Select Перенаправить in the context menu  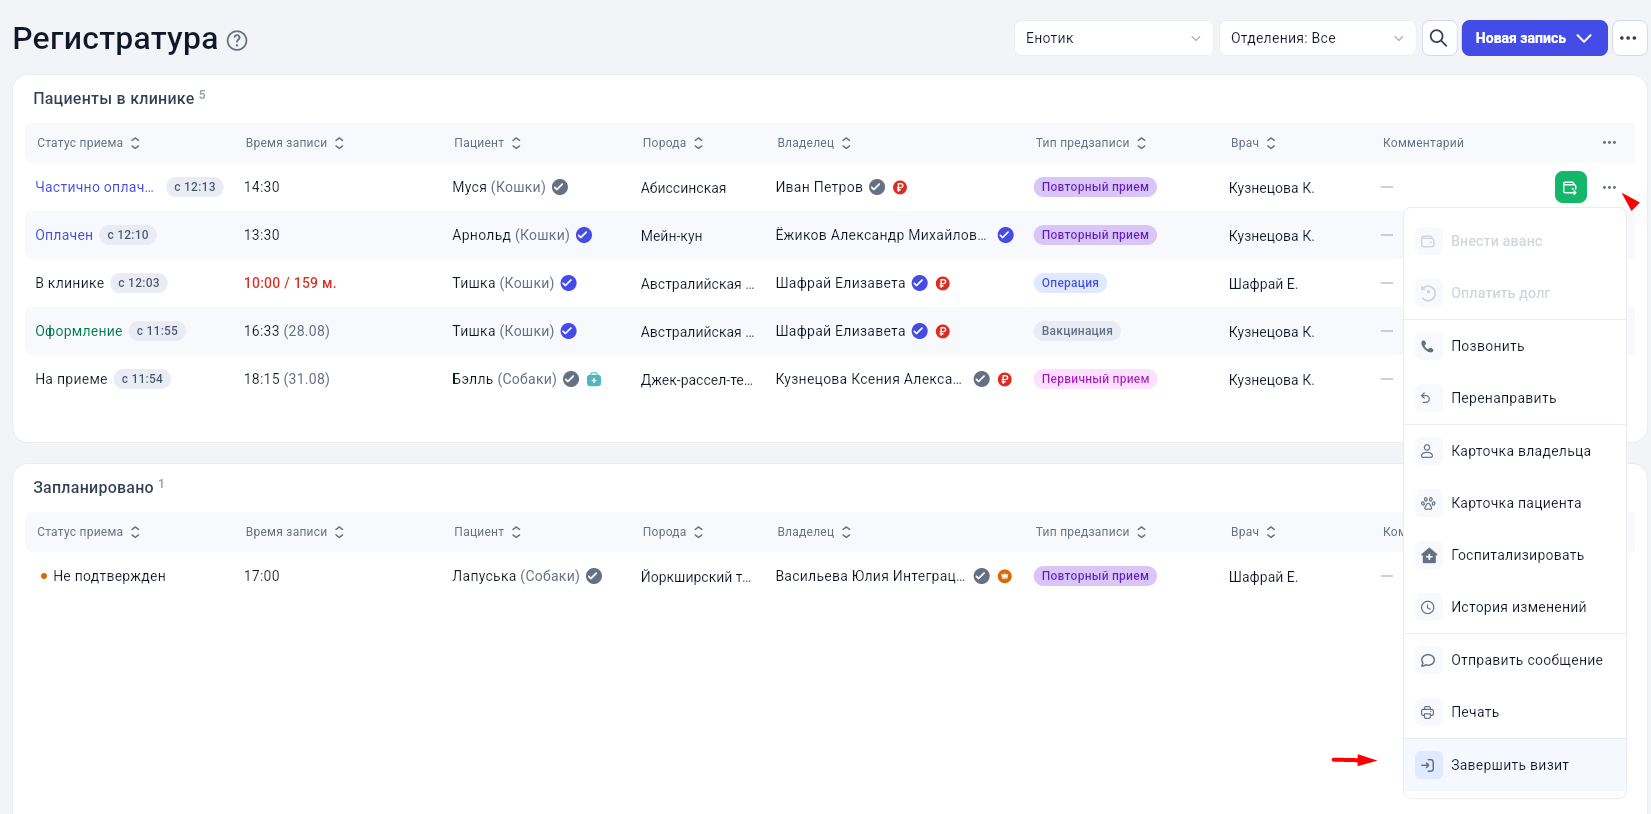coord(1514,398)
